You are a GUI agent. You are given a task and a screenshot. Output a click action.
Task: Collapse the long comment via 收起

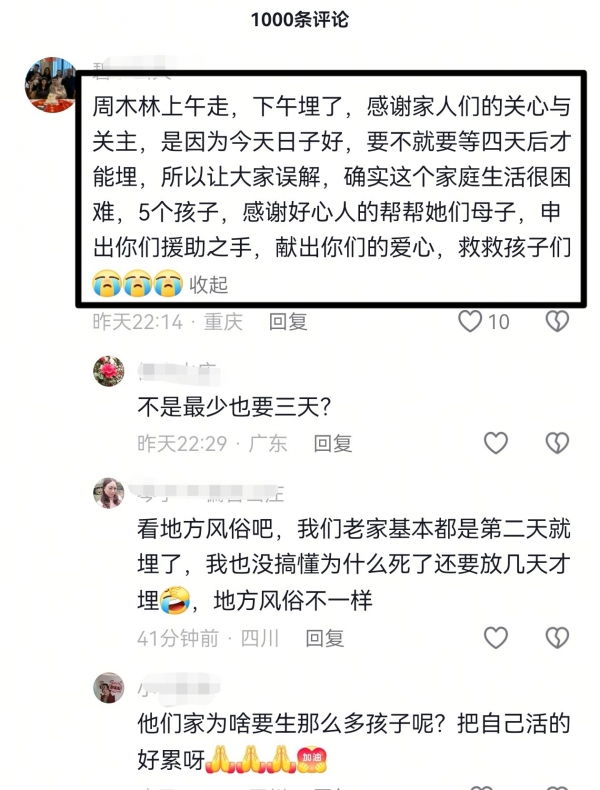(x=209, y=285)
